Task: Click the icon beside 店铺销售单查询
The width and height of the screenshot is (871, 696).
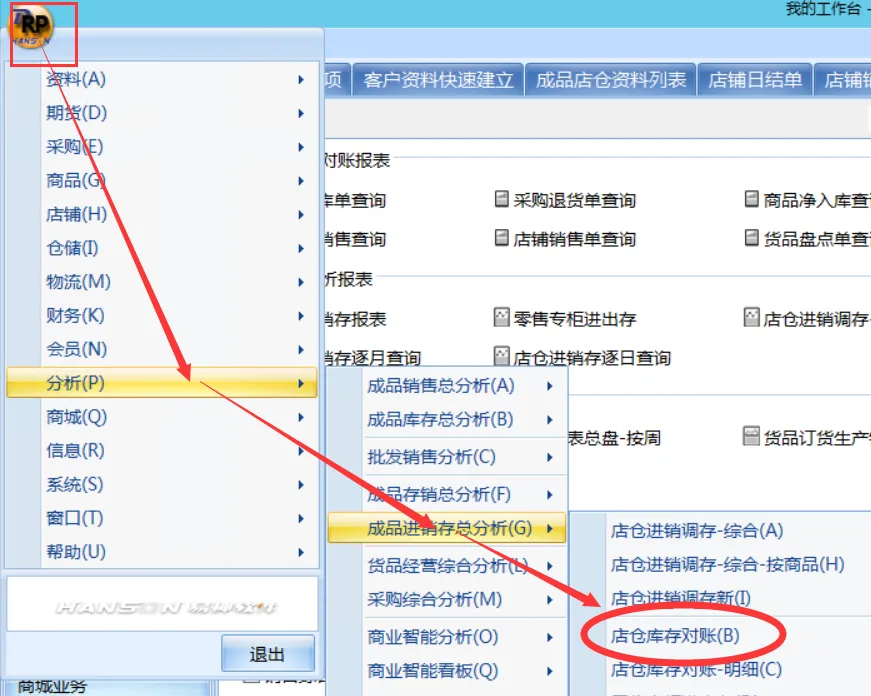Action: [x=502, y=238]
